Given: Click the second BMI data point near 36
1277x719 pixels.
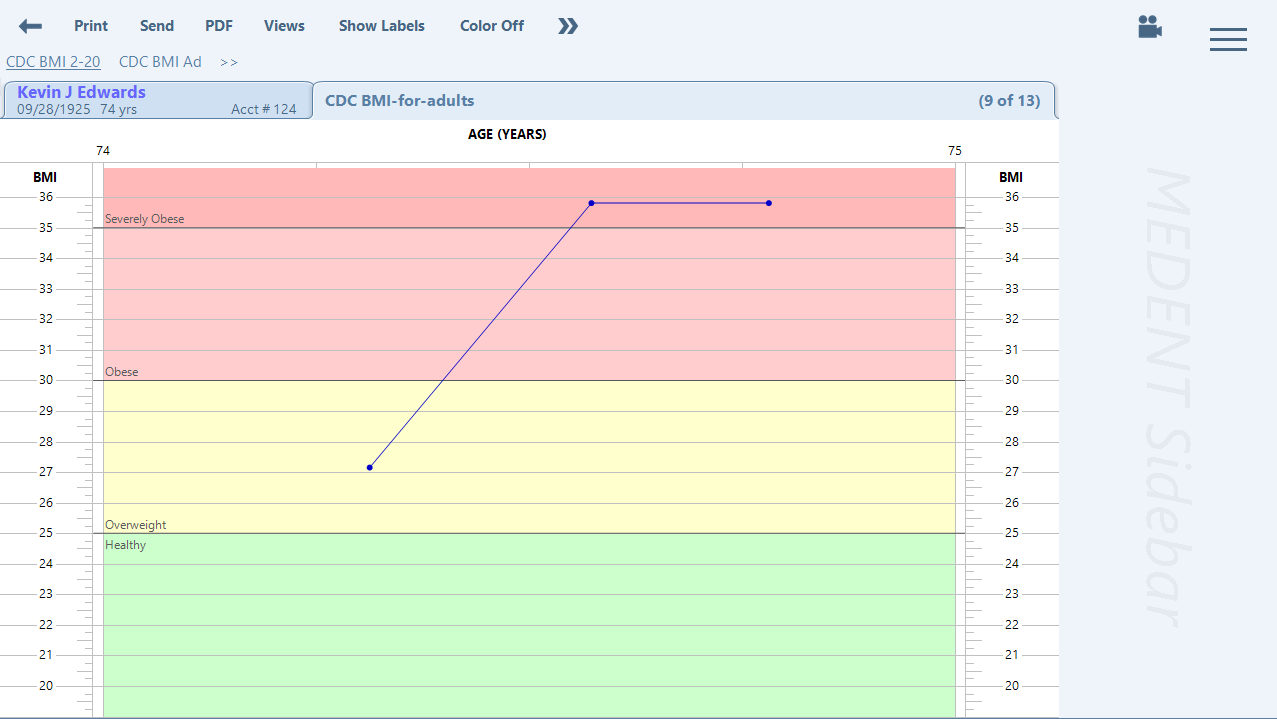Looking at the screenshot, I should (x=591, y=203).
